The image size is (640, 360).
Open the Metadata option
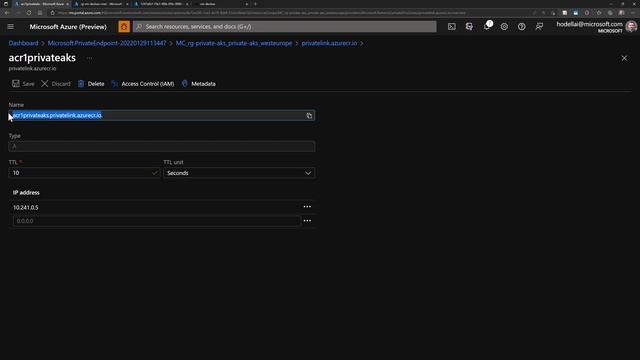tap(198, 84)
